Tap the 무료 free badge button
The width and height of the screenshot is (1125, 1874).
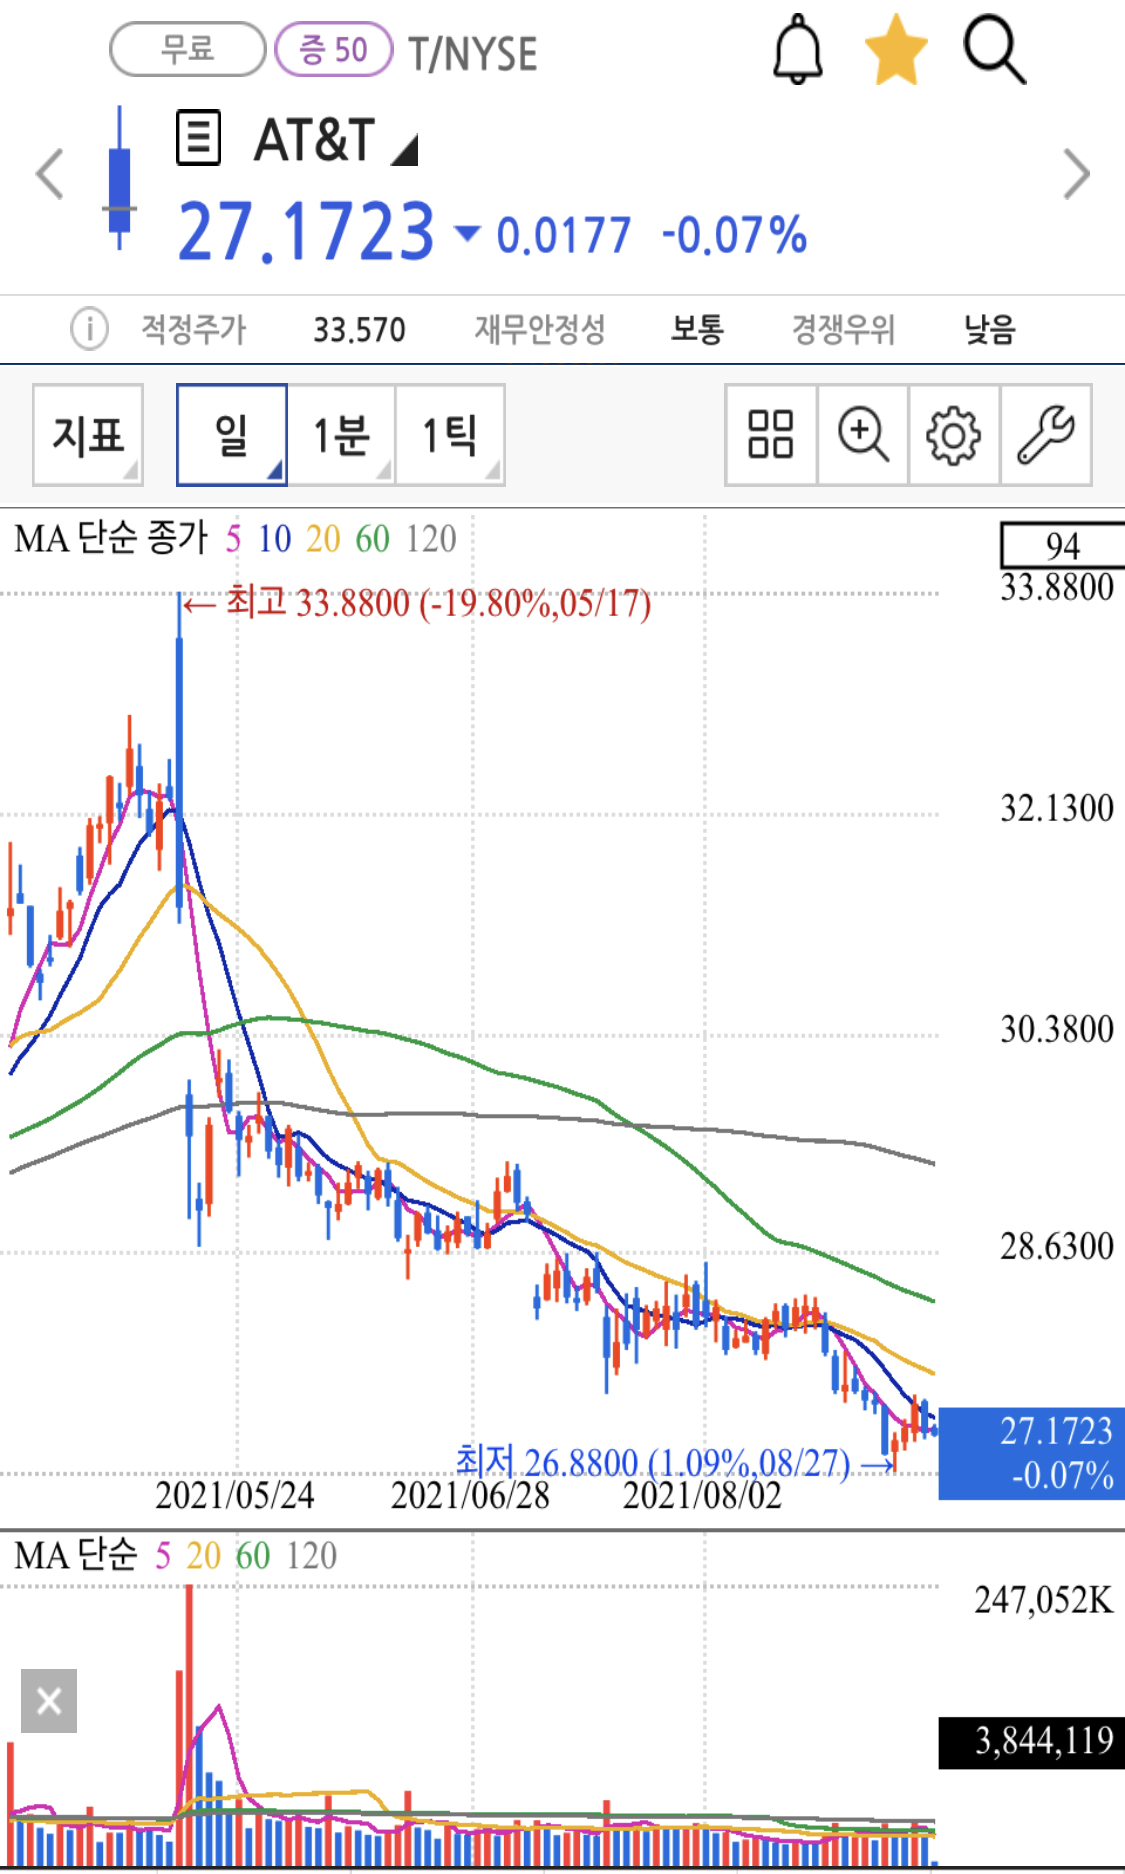(x=188, y=49)
